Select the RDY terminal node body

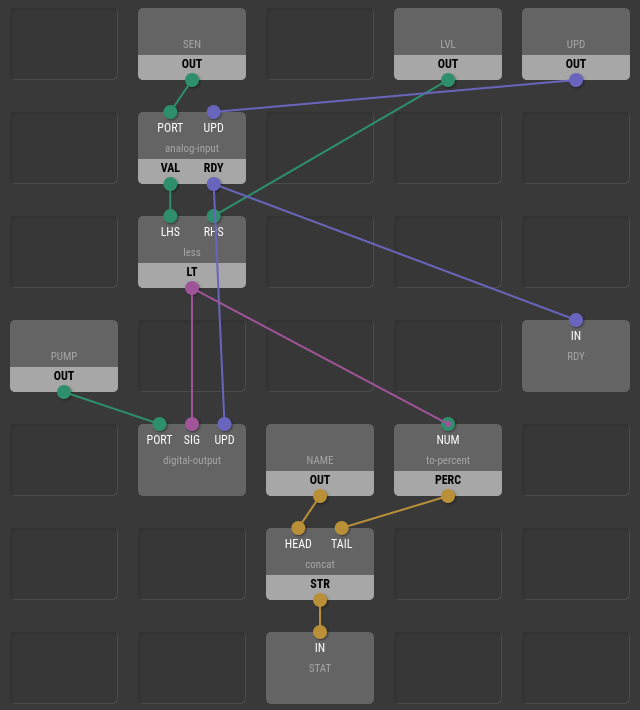point(576,360)
